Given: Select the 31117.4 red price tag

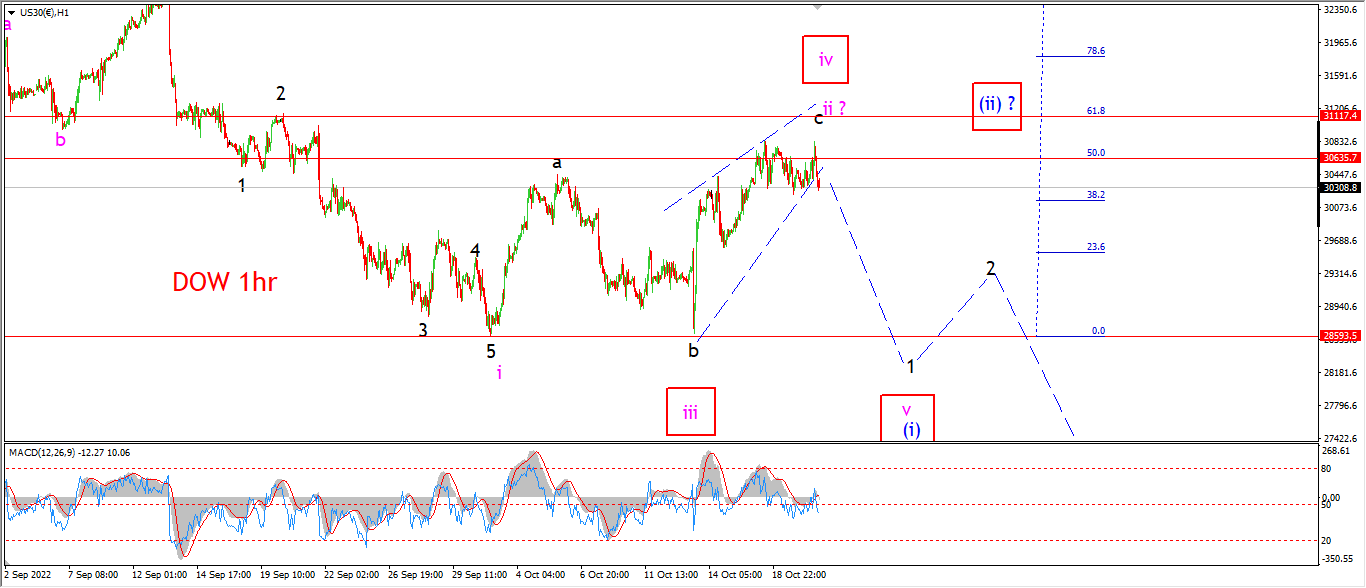Looking at the screenshot, I should tap(1339, 116).
